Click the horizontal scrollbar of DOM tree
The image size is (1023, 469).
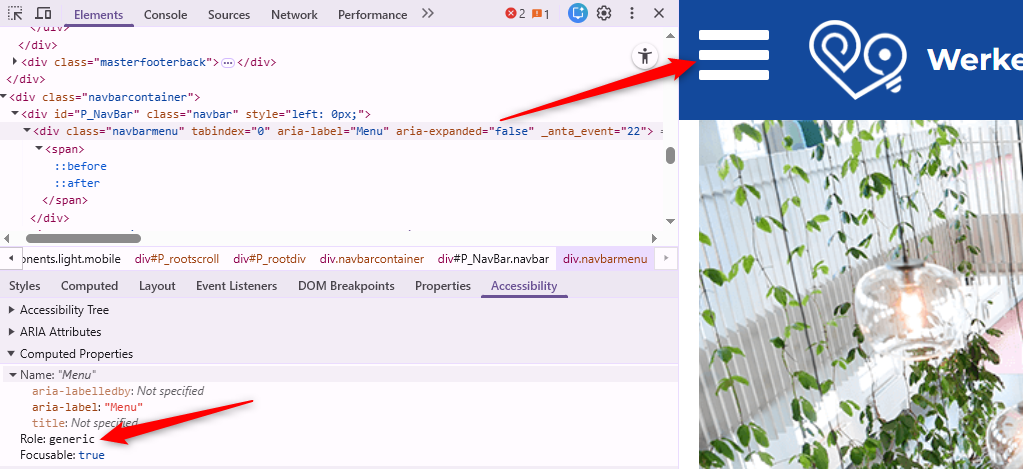pos(83,239)
